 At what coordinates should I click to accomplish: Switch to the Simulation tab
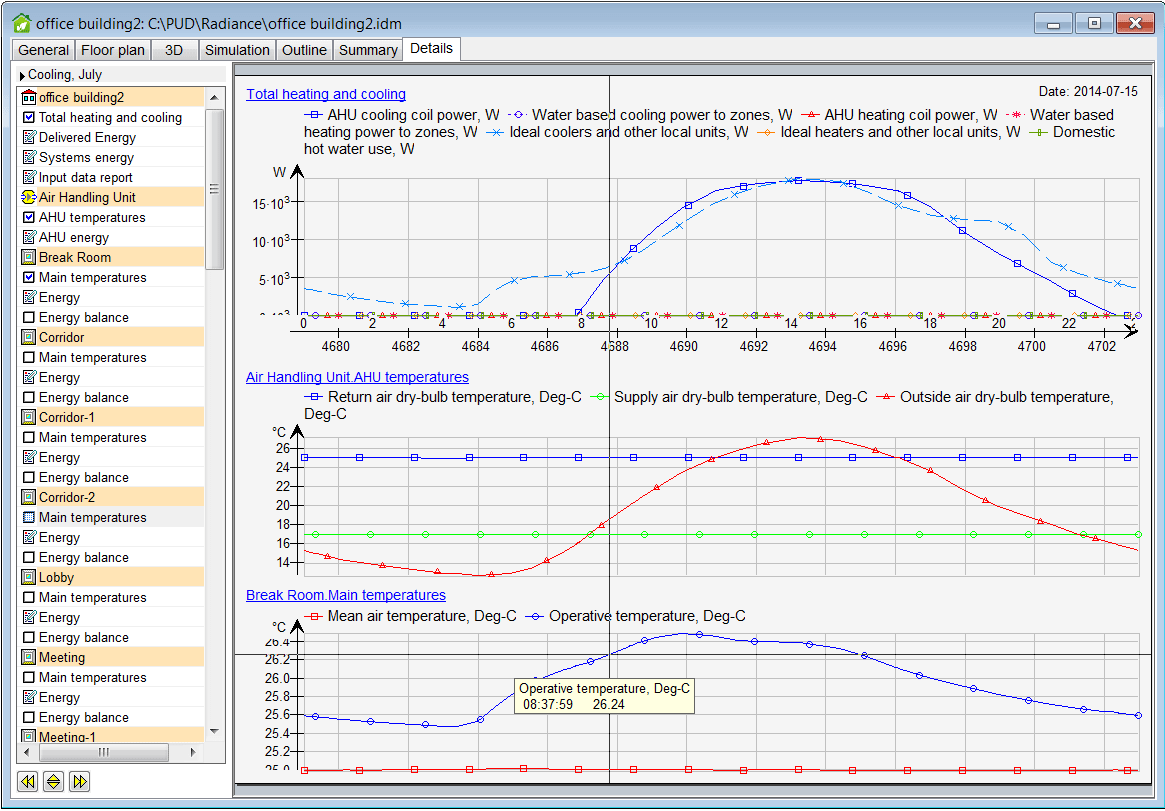(x=236, y=49)
